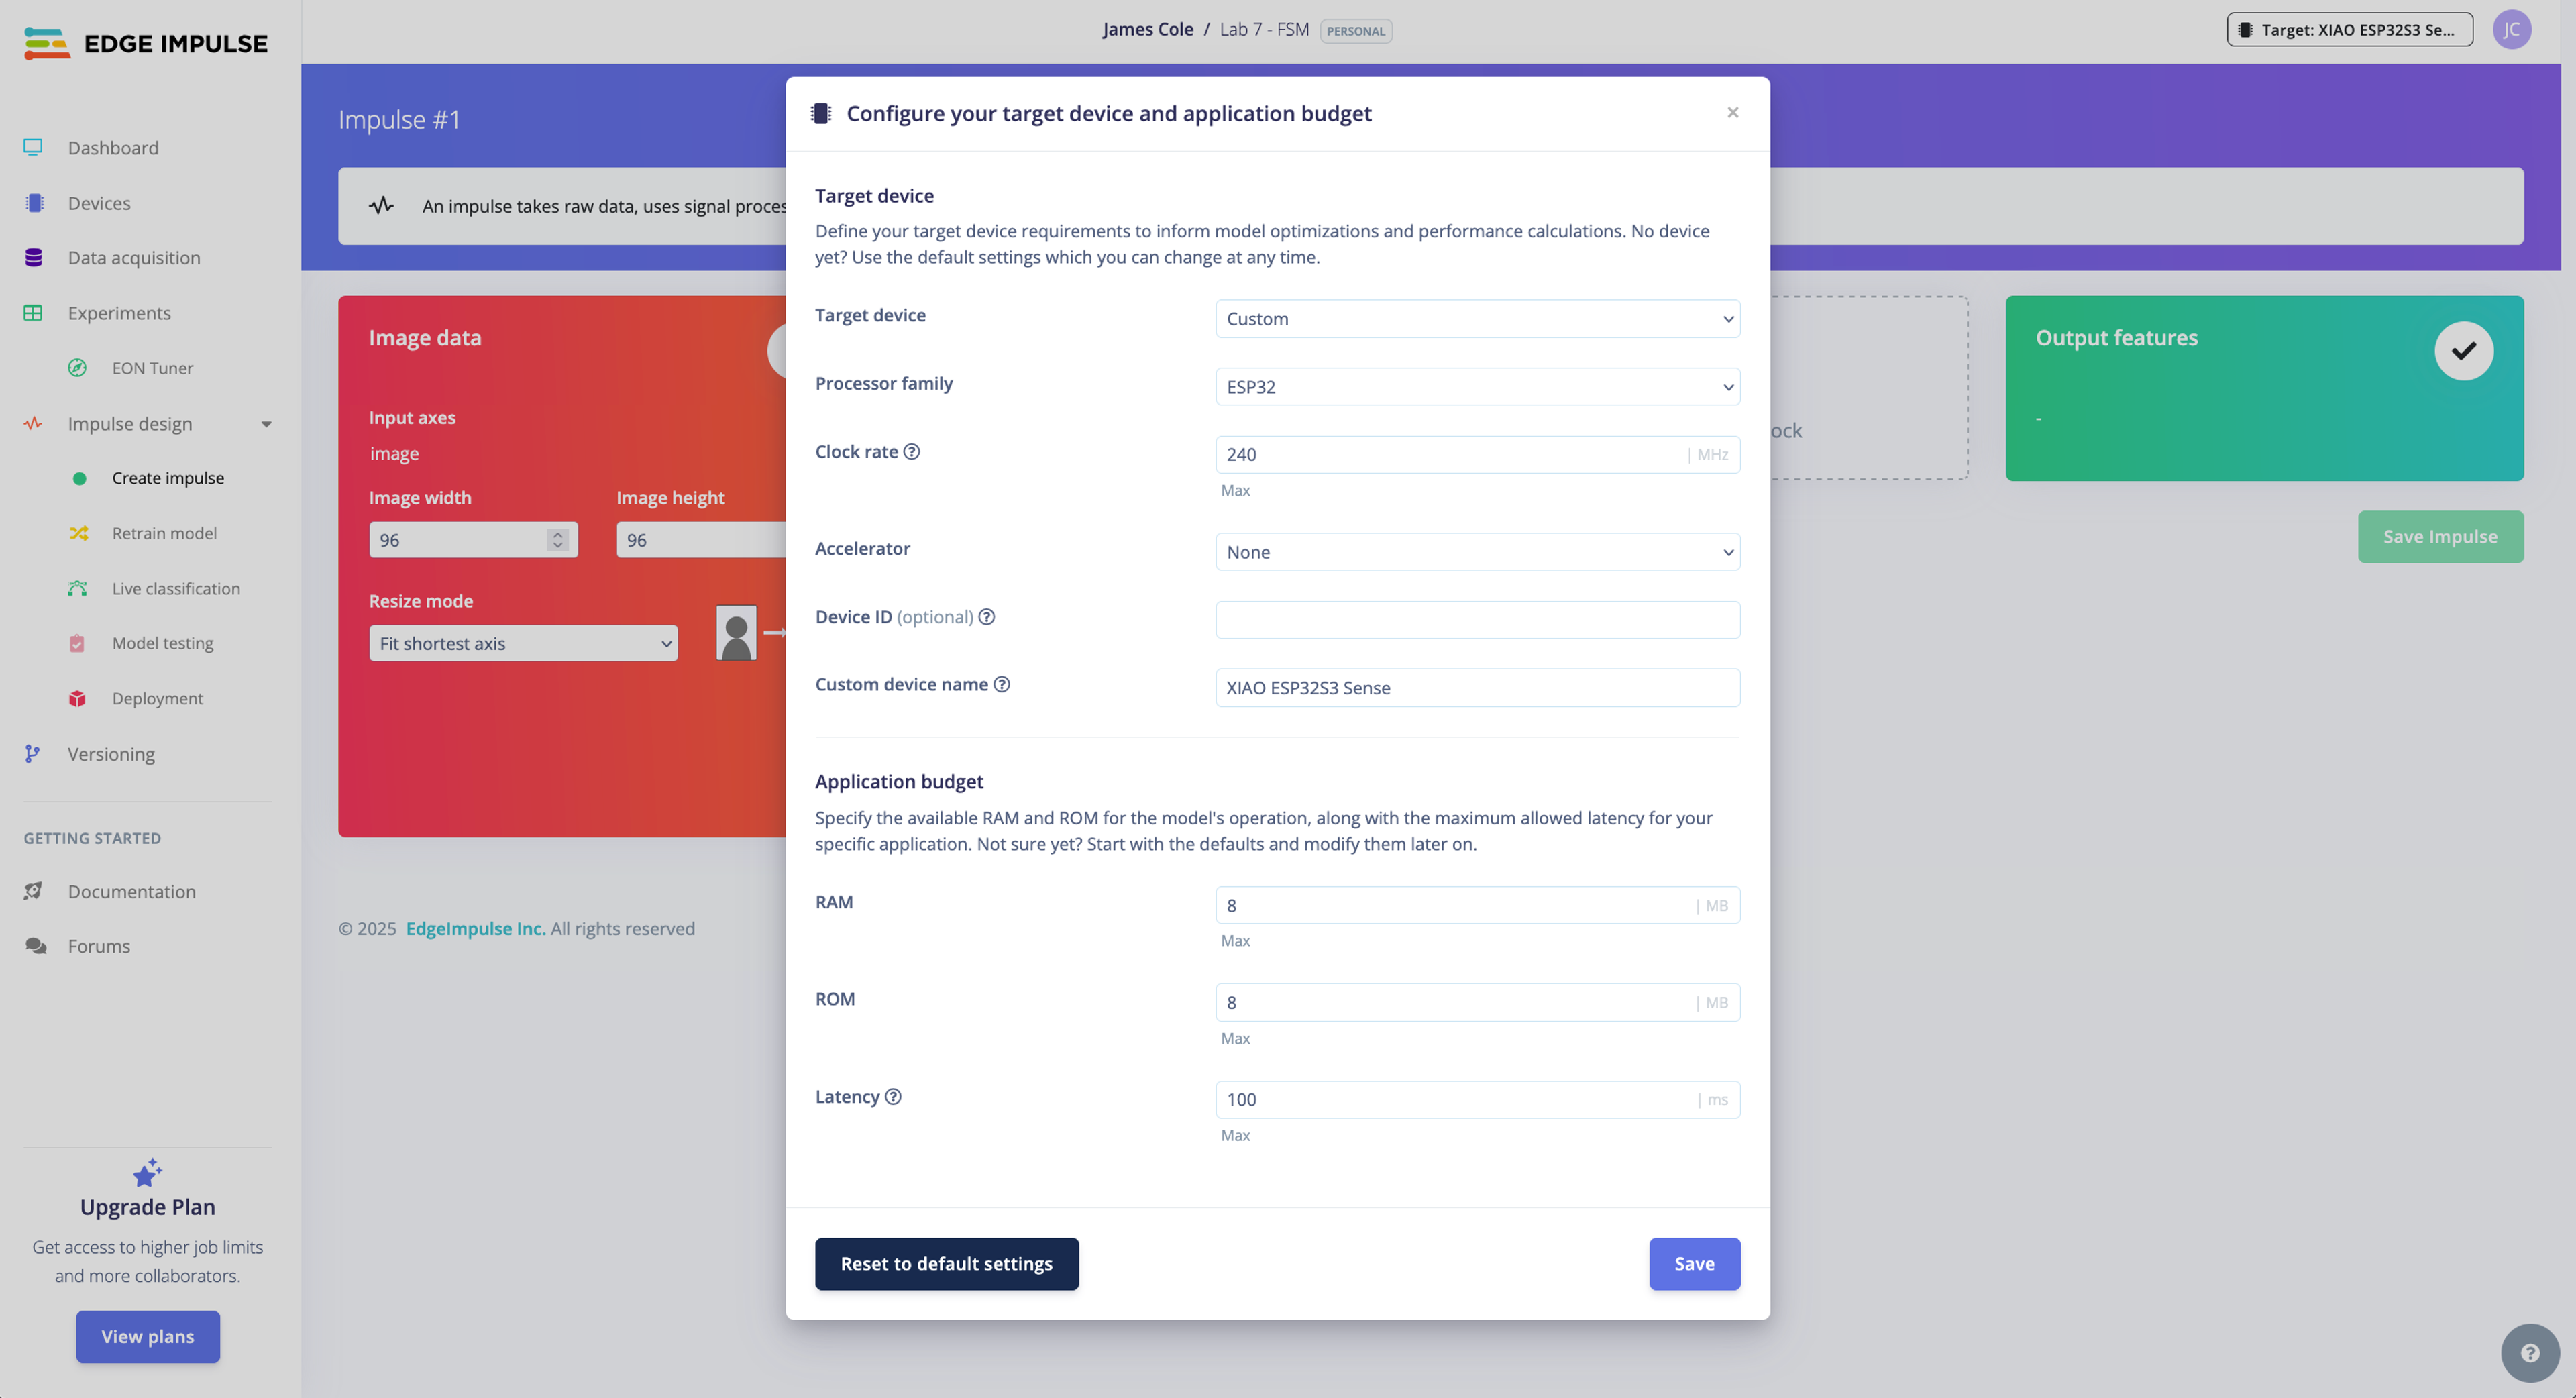Click the EON Tuner compass icon
Image resolution: width=2576 pixels, height=1398 pixels.
pyautogui.click(x=77, y=368)
